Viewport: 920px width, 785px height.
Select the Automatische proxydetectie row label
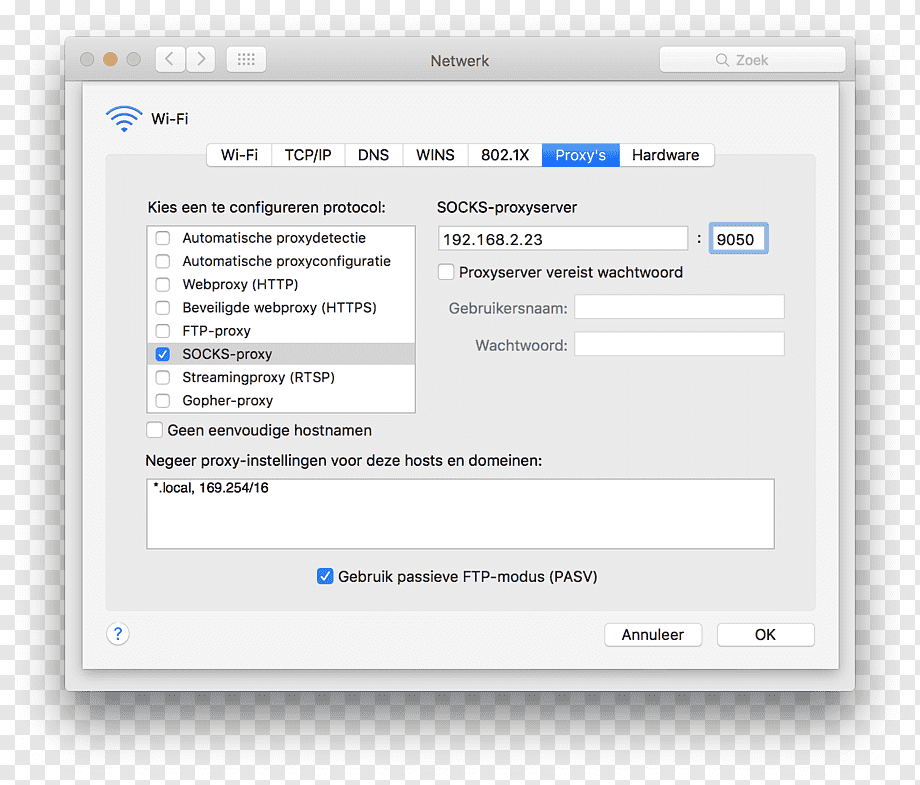[x=274, y=238]
